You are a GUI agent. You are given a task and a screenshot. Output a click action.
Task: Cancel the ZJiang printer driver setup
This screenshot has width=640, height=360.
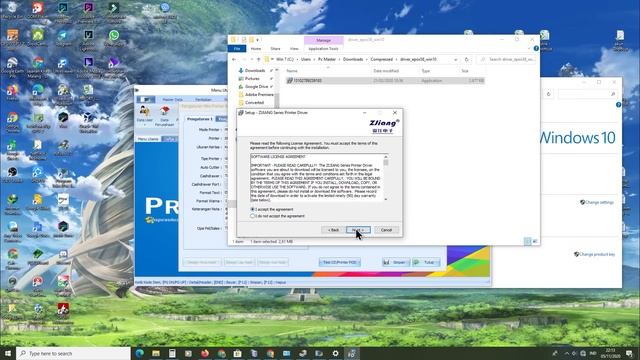(386, 230)
